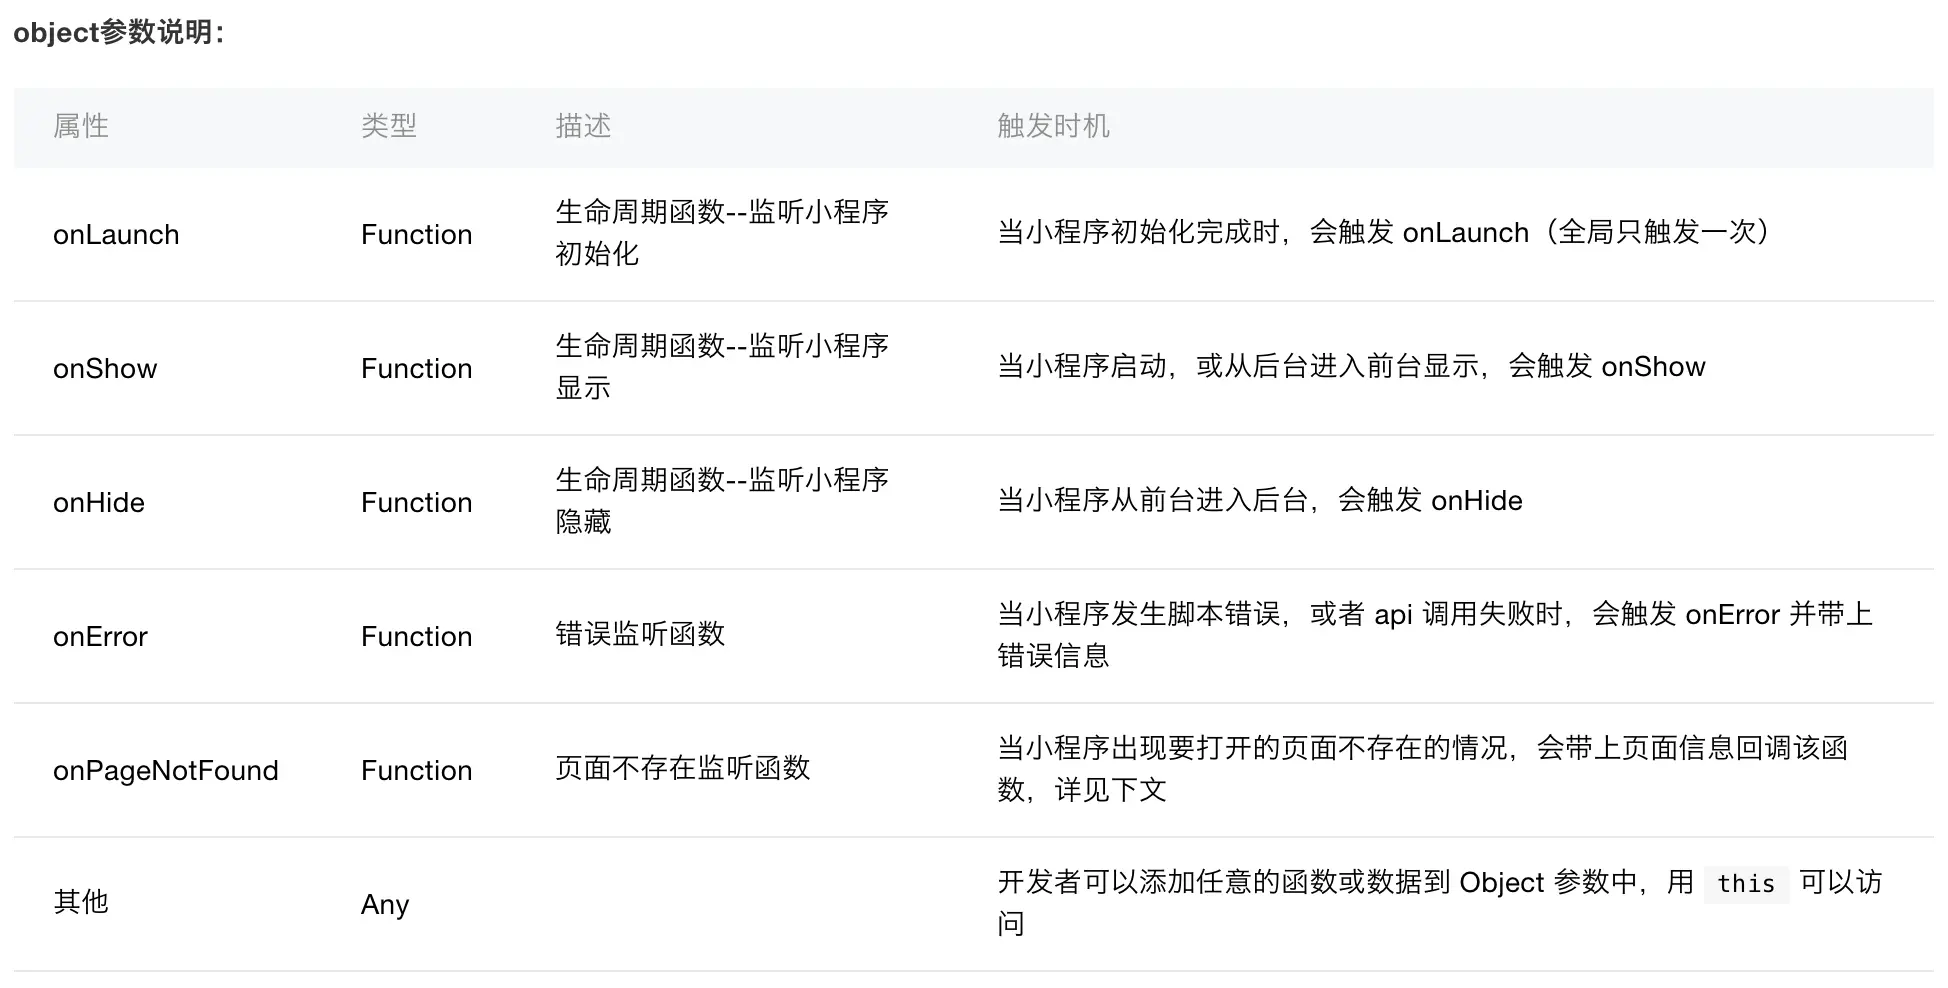
Task: Click the 描述 column header
Action: pos(583,126)
